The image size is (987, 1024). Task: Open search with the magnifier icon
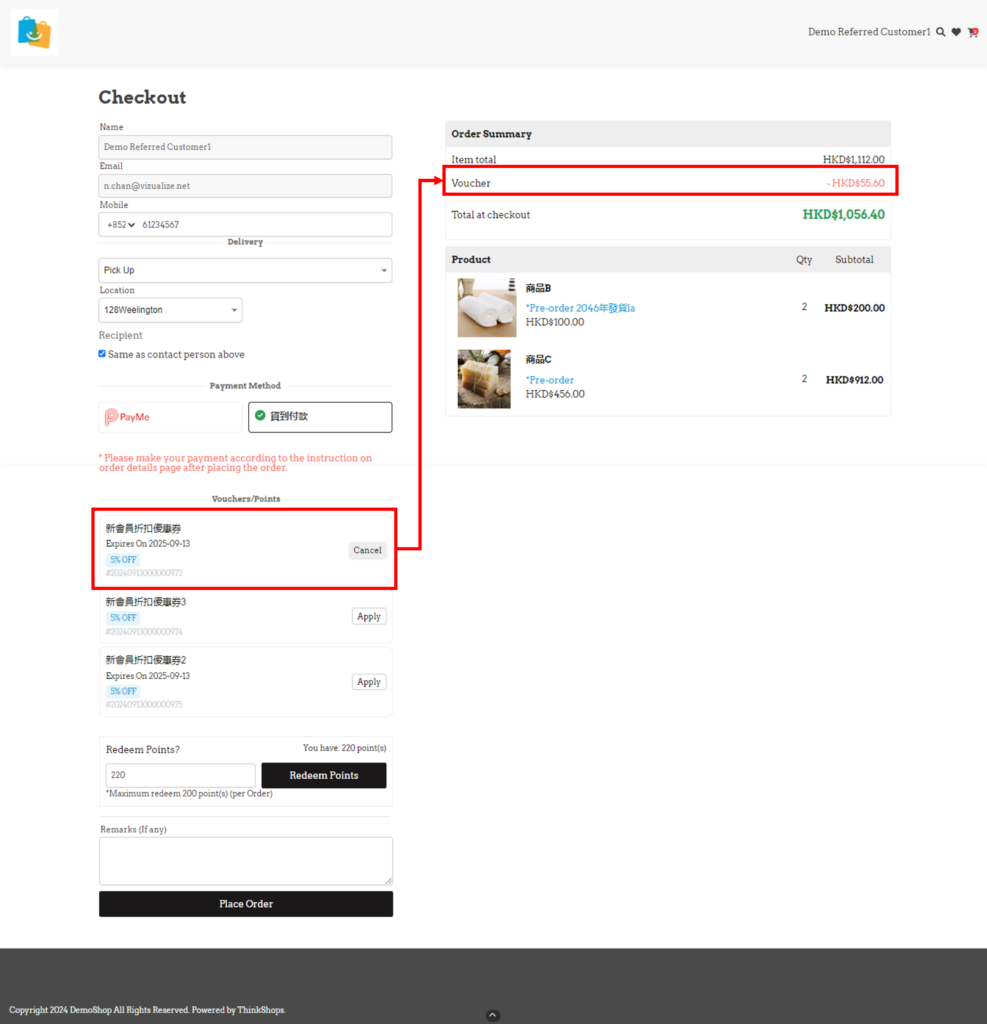point(940,32)
